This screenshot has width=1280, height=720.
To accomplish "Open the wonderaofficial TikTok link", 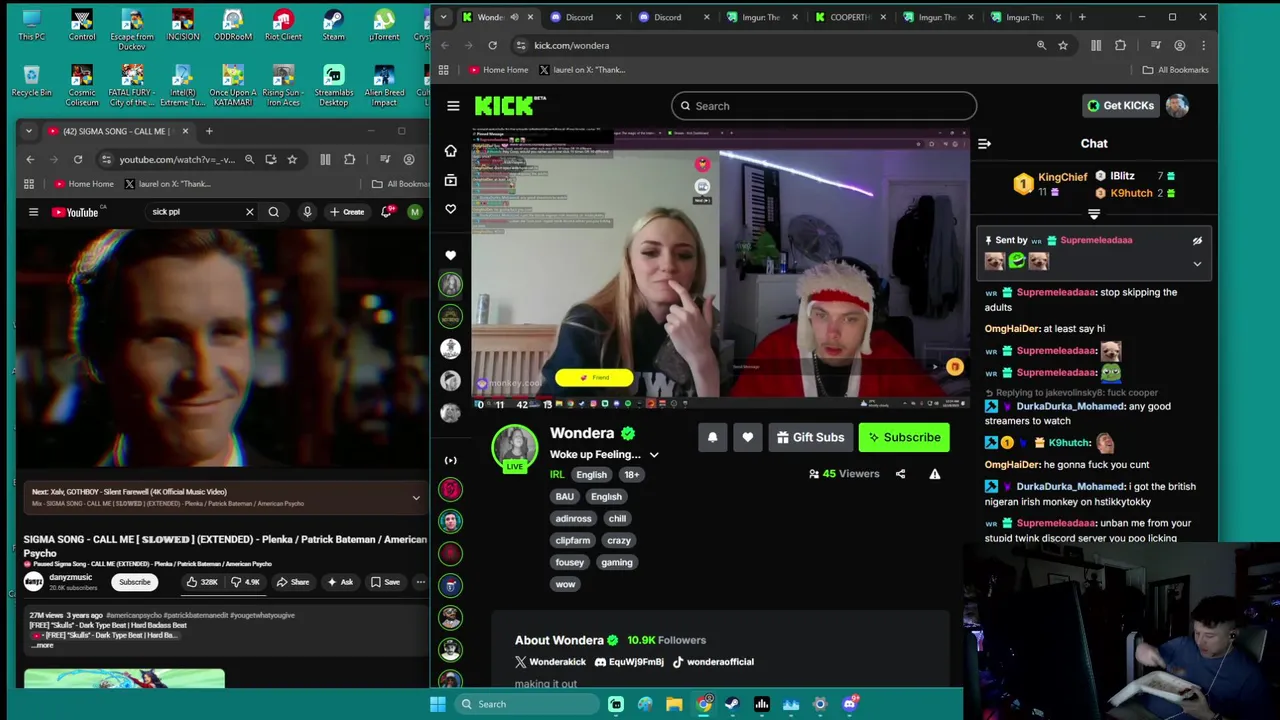I will pyautogui.click(x=713, y=662).
